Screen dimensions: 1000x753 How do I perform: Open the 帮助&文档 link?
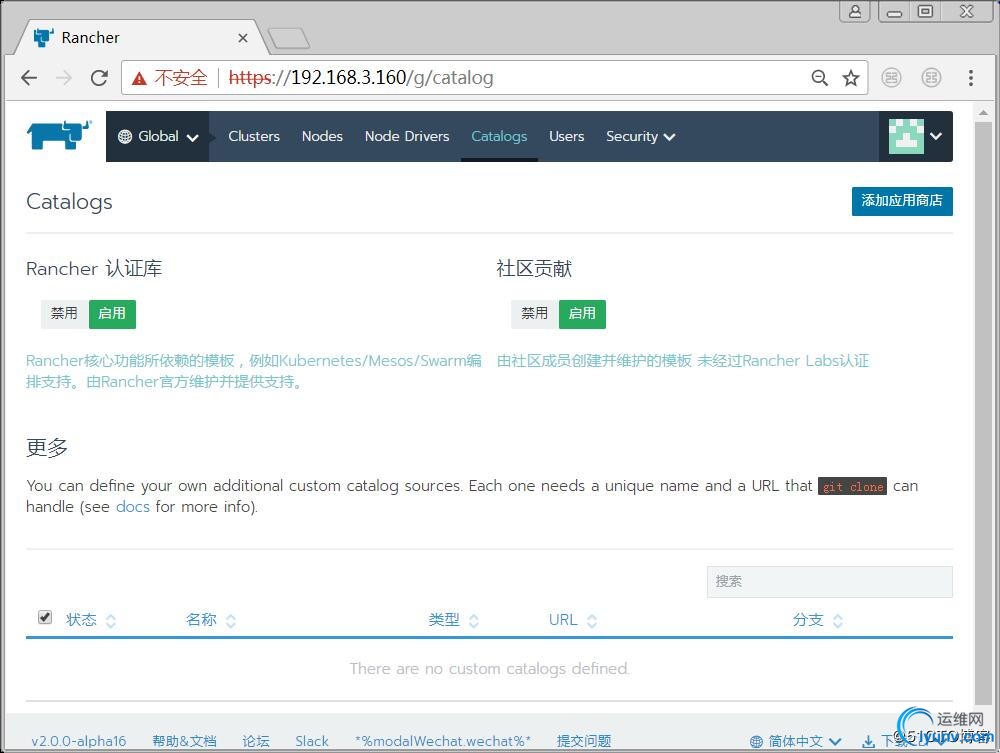click(184, 741)
